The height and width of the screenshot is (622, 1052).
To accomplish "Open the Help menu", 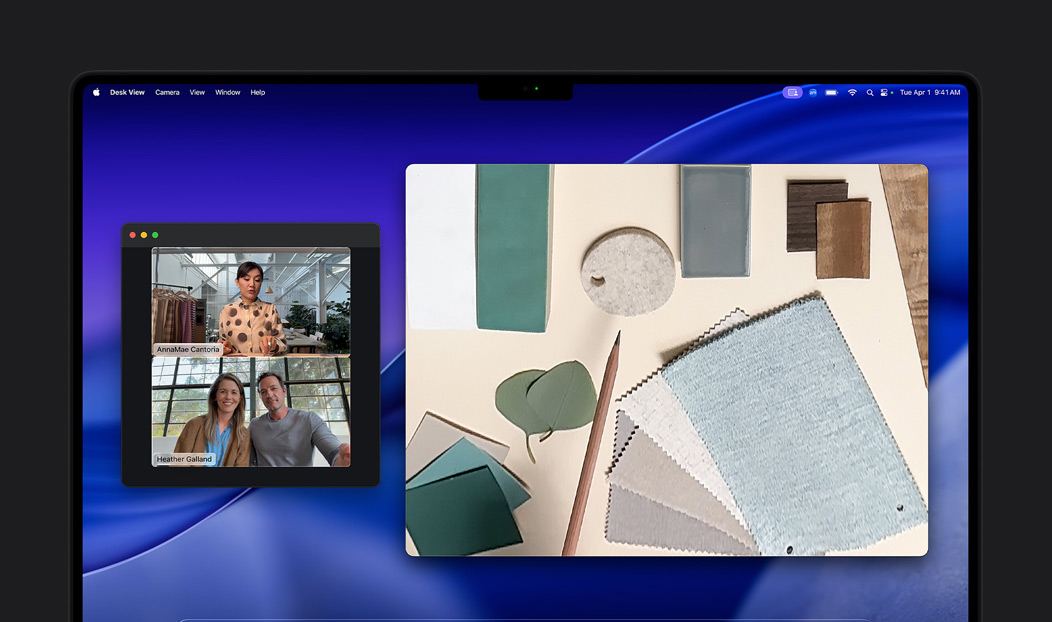I will 257,92.
